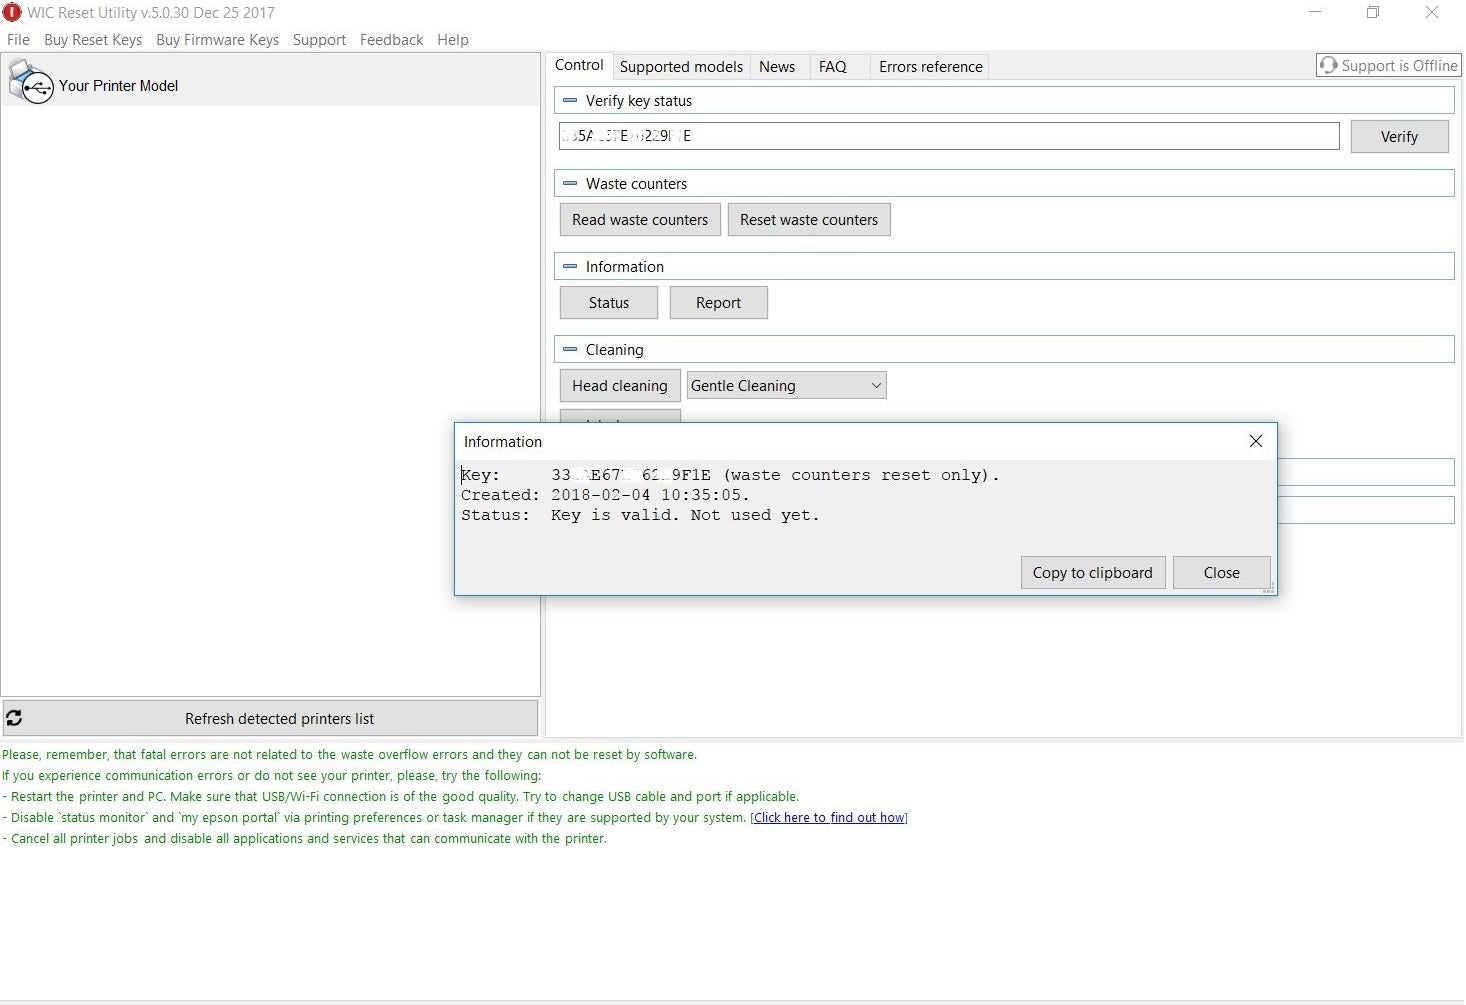Click the refresh arrows icon at the list bottom
The height and width of the screenshot is (1005, 1466).
(x=14, y=718)
